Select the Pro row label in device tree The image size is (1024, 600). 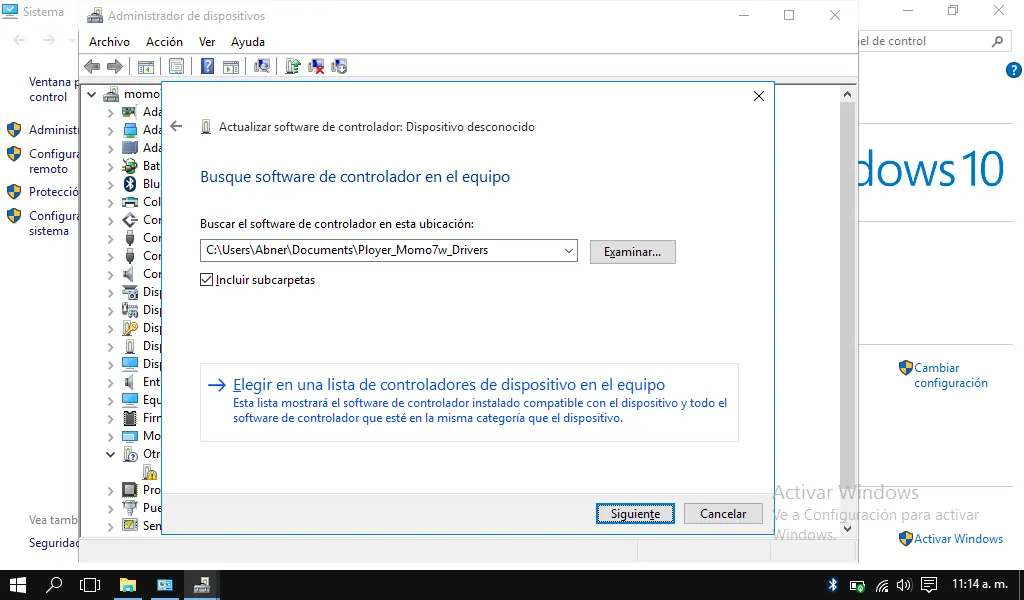coord(152,490)
